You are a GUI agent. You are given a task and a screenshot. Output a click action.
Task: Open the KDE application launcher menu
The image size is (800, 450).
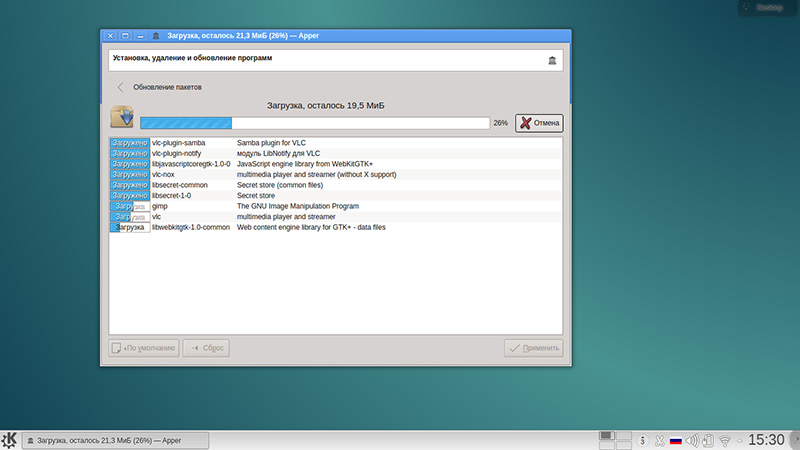point(9,440)
